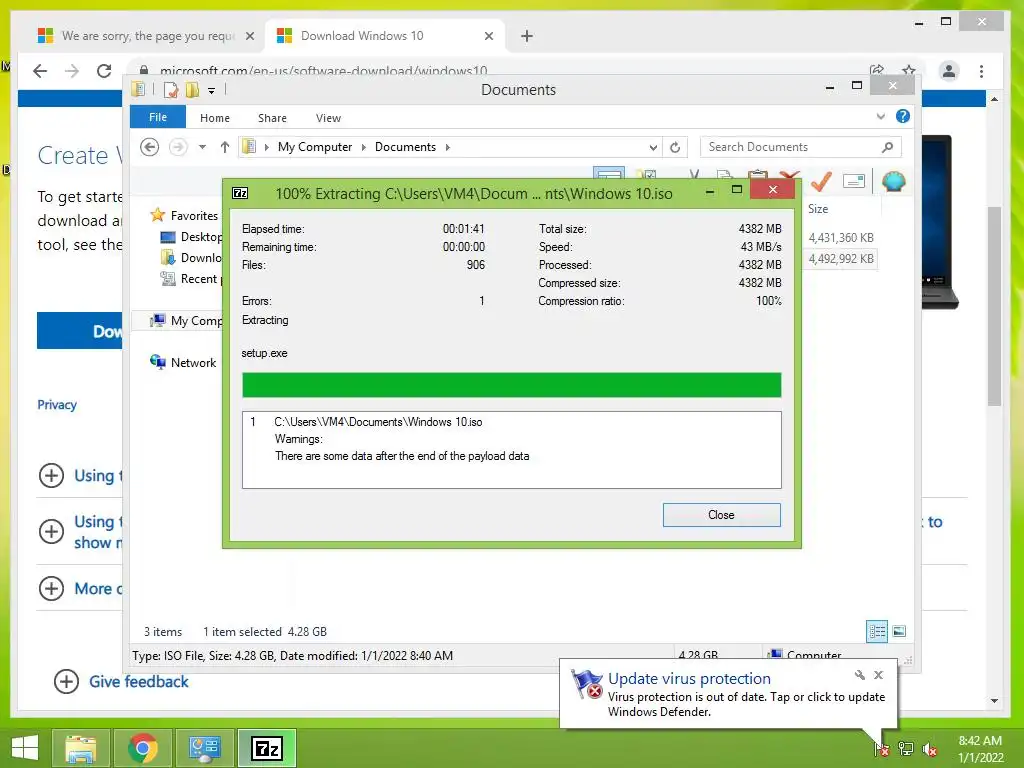Click the Explorer help question mark icon

click(903, 116)
